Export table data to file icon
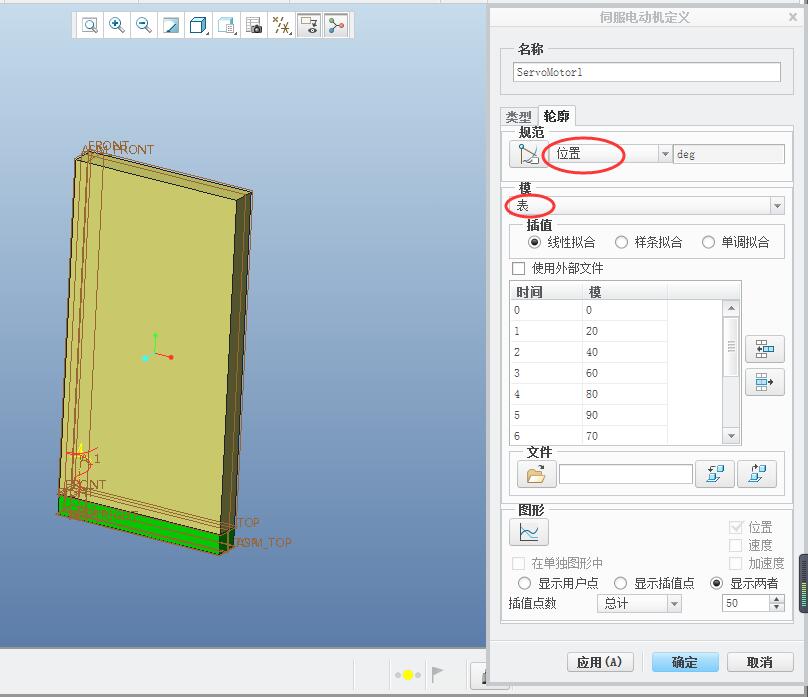This screenshot has width=808, height=697. tap(757, 474)
